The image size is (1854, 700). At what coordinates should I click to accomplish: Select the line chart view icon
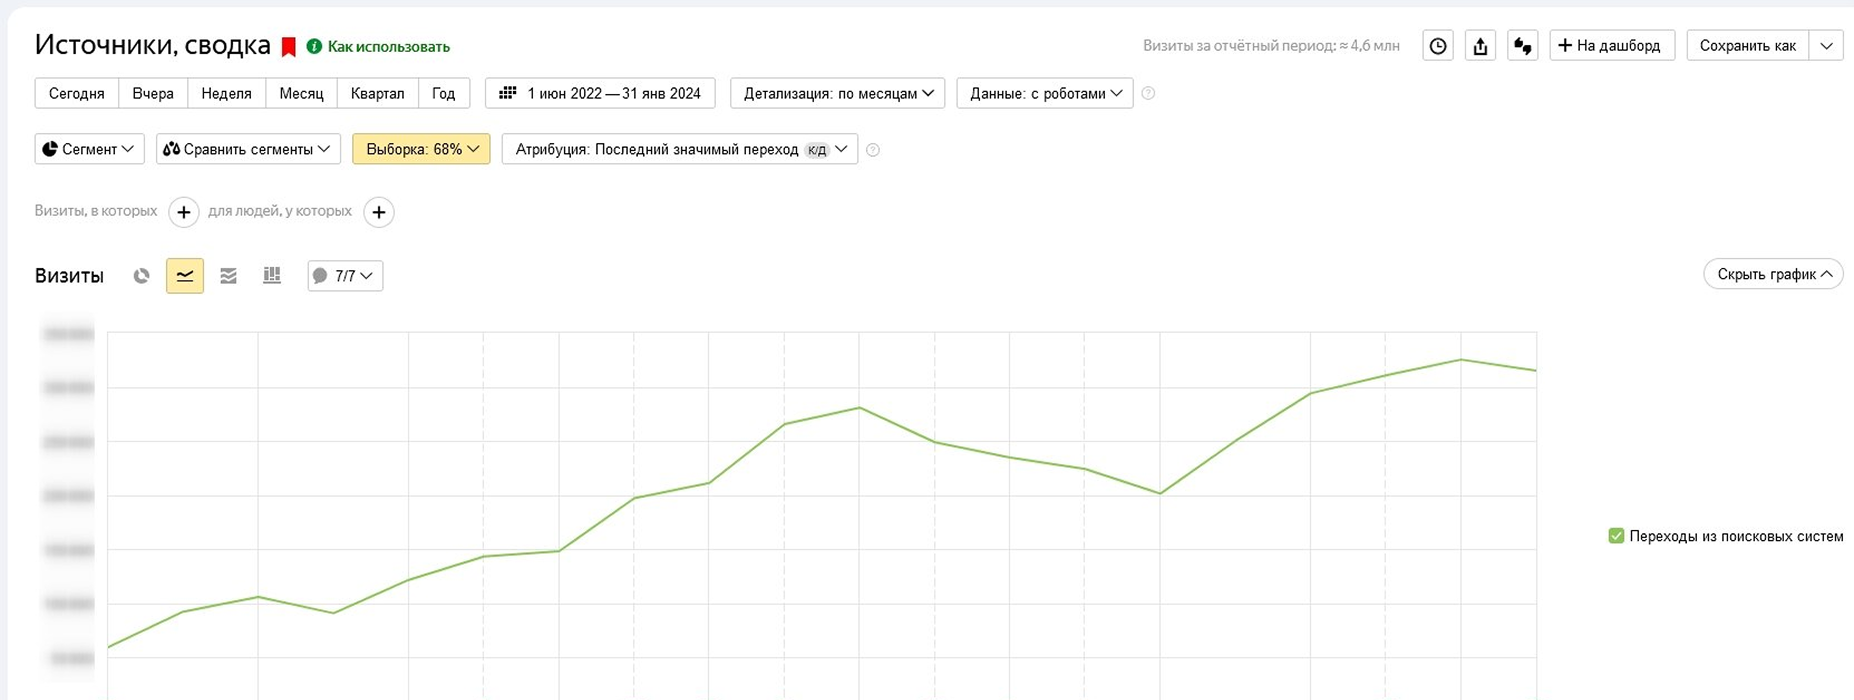coord(185,276)
